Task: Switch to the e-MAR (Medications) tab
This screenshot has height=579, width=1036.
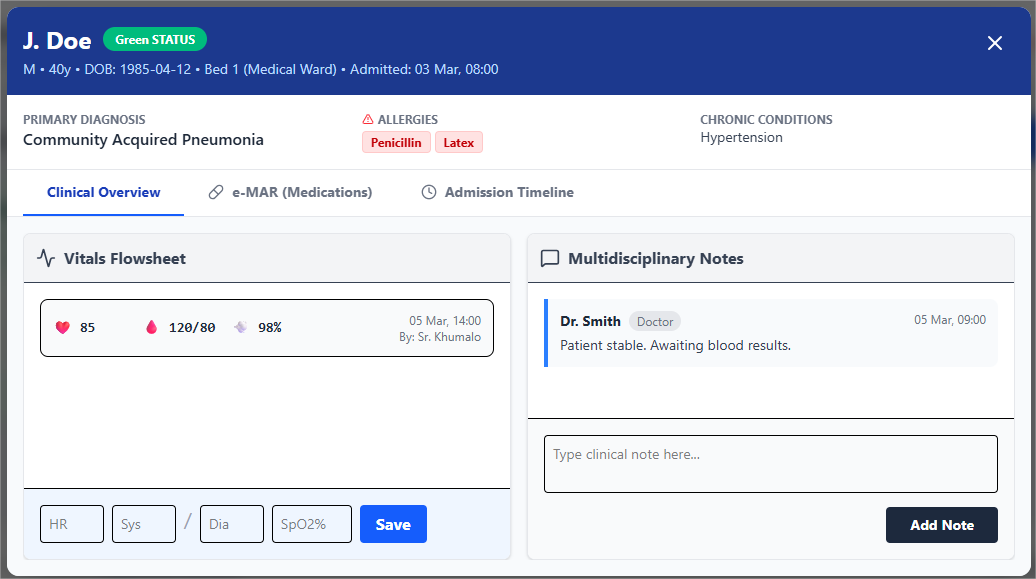Action: 300,192
